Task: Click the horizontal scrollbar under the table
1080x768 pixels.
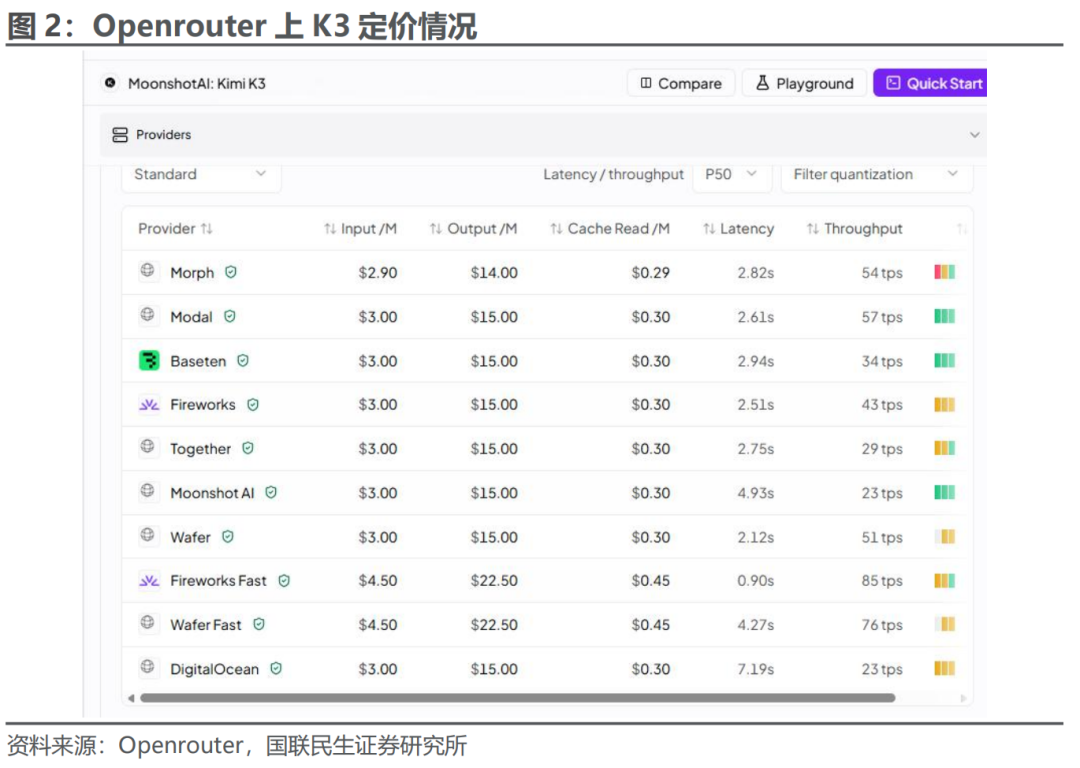Action: [x=517, y=698]
